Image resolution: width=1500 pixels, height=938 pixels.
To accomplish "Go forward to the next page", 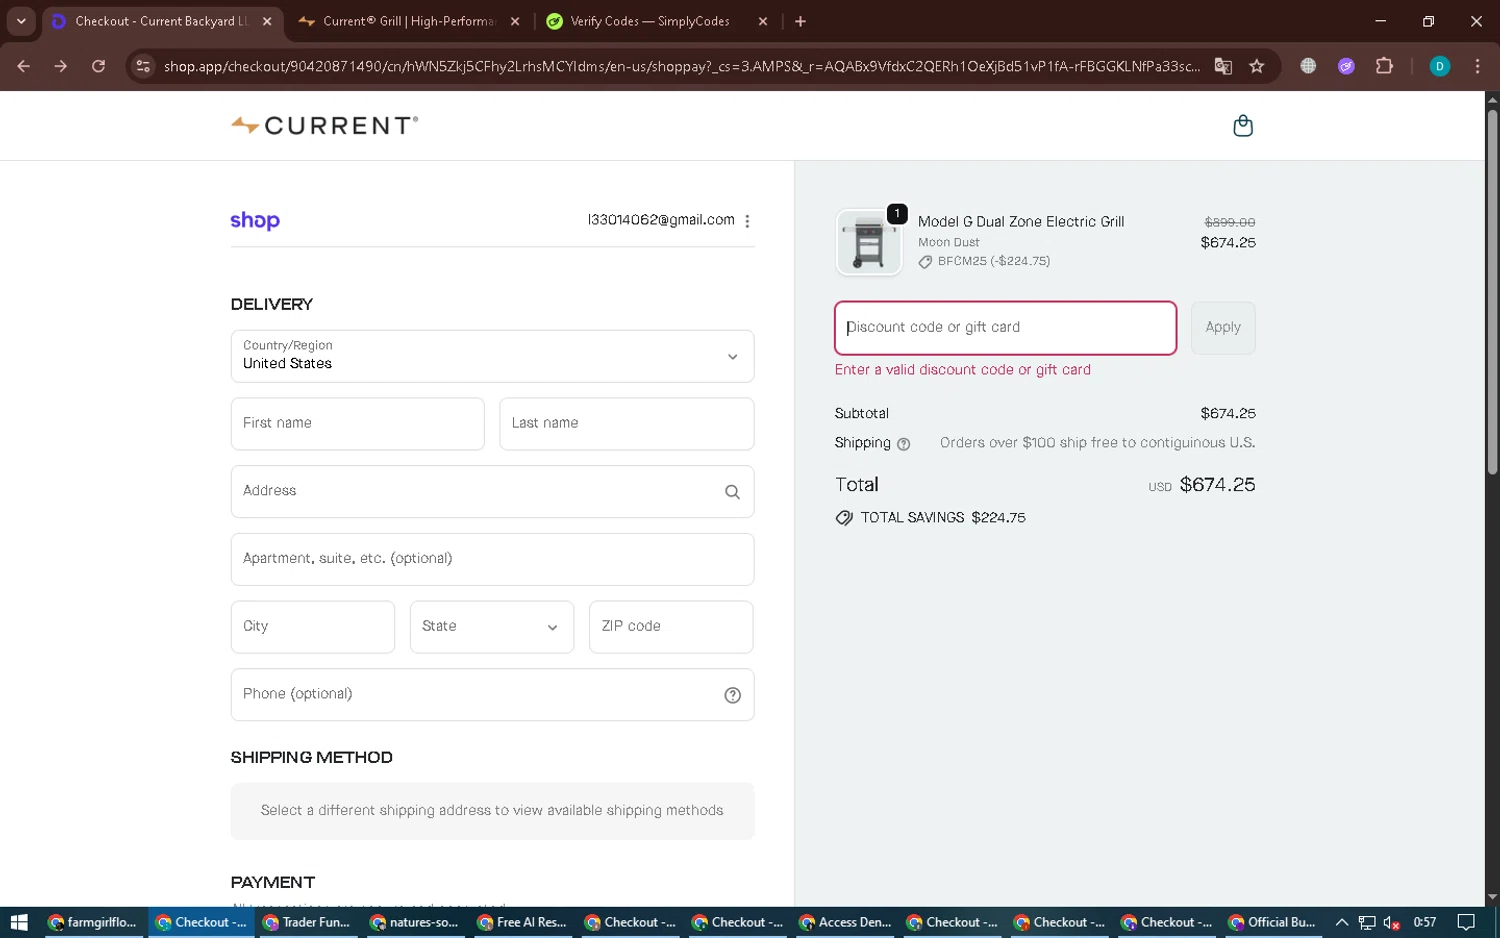I will [x=61, y=66].
